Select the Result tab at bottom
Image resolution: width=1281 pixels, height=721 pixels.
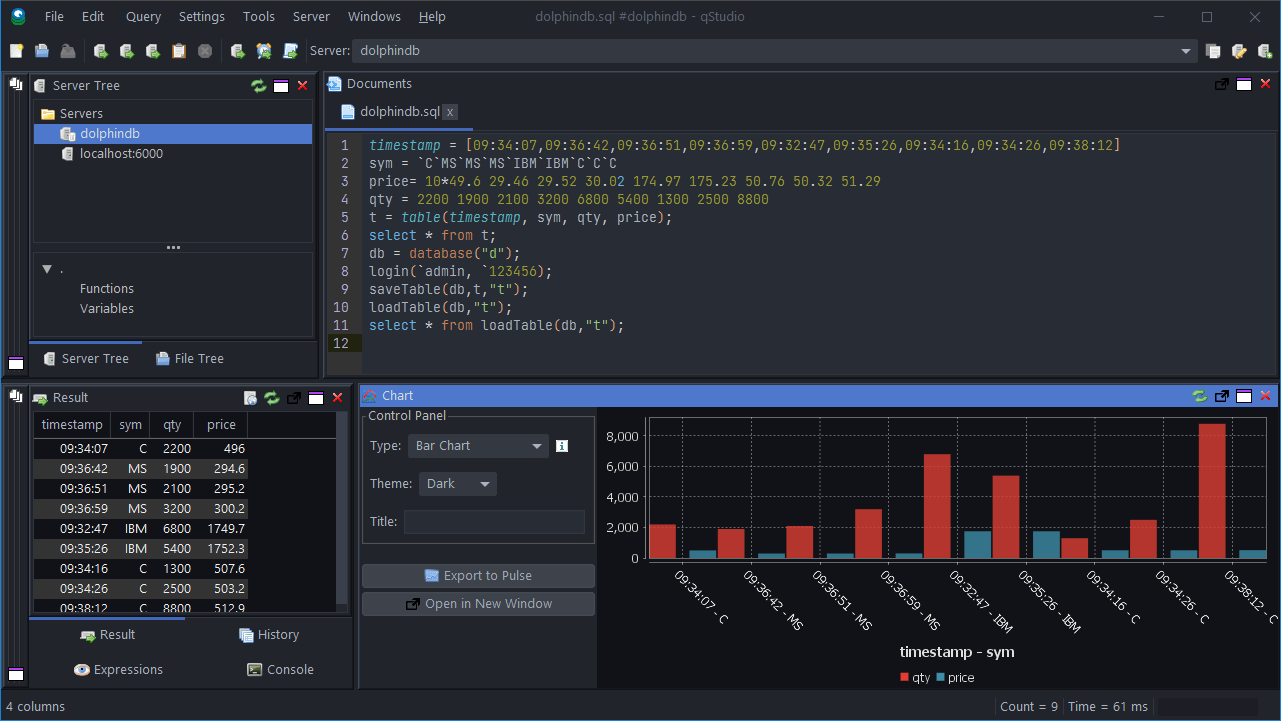pos(107,635)
